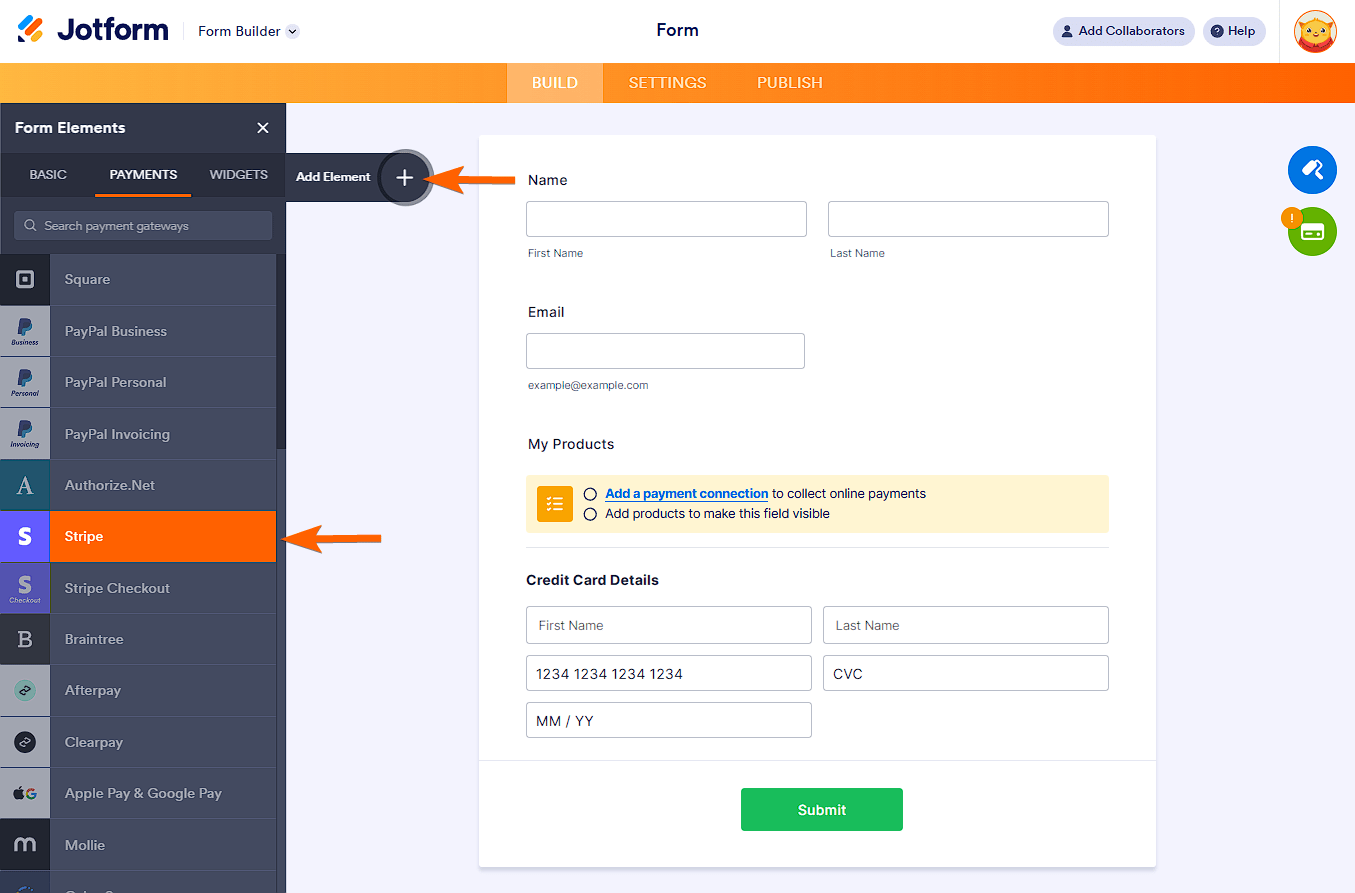Switch to the BASIC elements tab
The image size is (1355, 893).
(48, 175)
